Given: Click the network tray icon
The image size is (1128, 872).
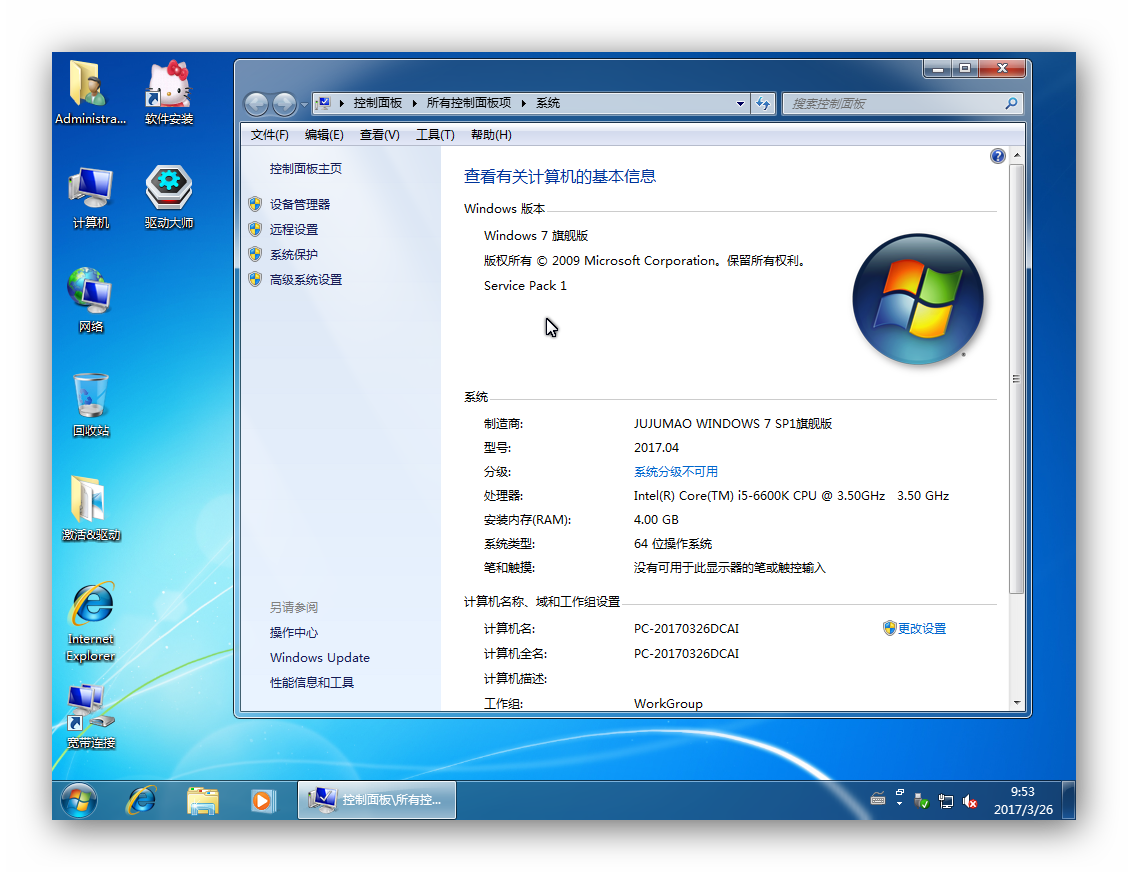Looking at the screenshot, I should (x=945, y=801).
